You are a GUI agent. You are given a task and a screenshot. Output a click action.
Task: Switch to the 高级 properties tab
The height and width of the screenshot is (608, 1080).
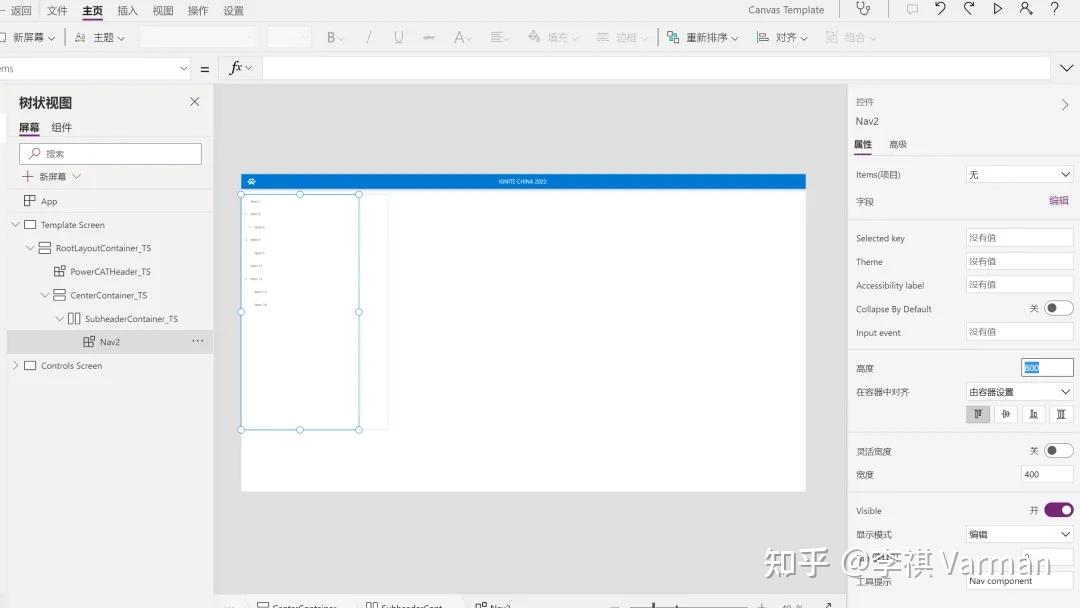(x=898, y=144)
